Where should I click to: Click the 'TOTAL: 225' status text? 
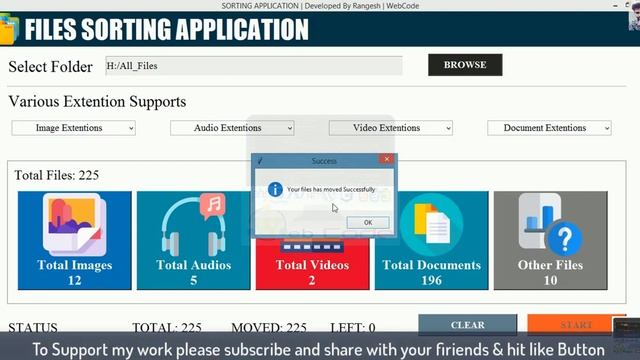(x=167, y=327)
